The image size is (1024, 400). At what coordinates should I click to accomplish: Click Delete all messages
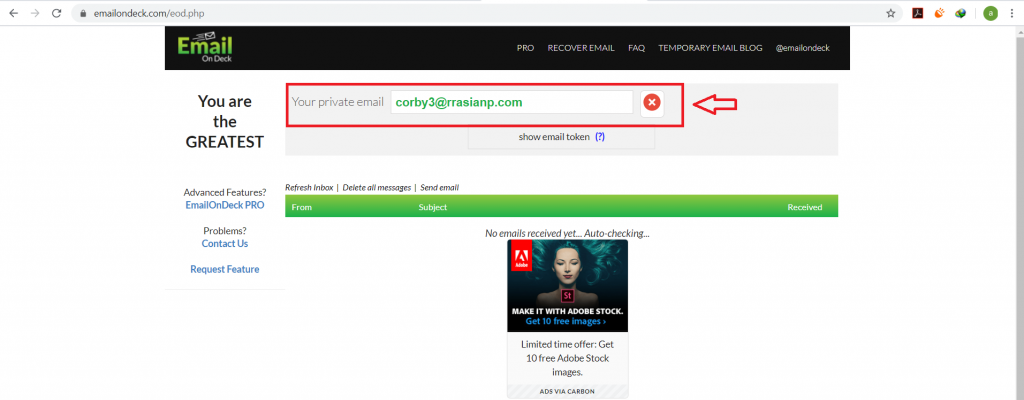(377, 188)
